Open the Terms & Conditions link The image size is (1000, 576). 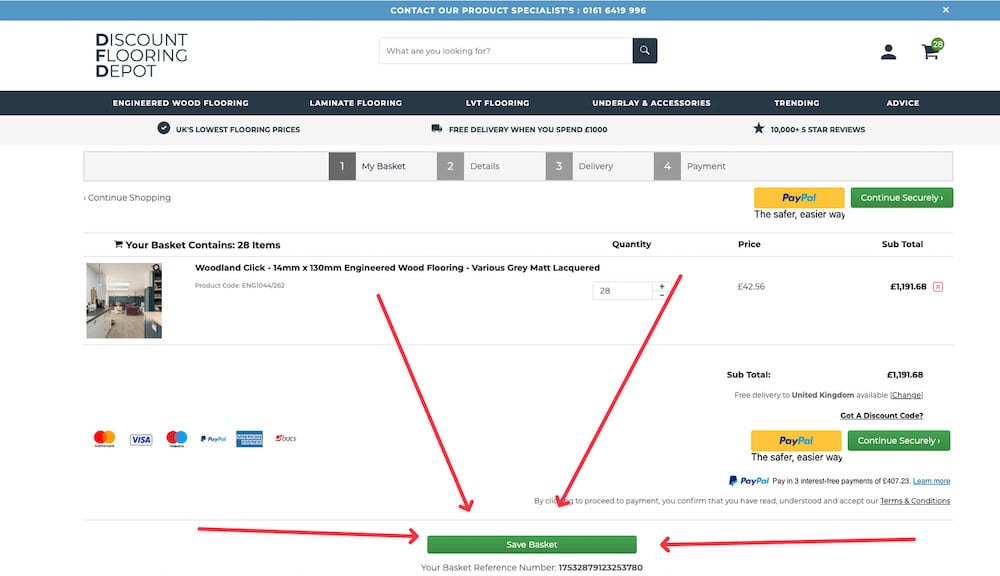915,501
